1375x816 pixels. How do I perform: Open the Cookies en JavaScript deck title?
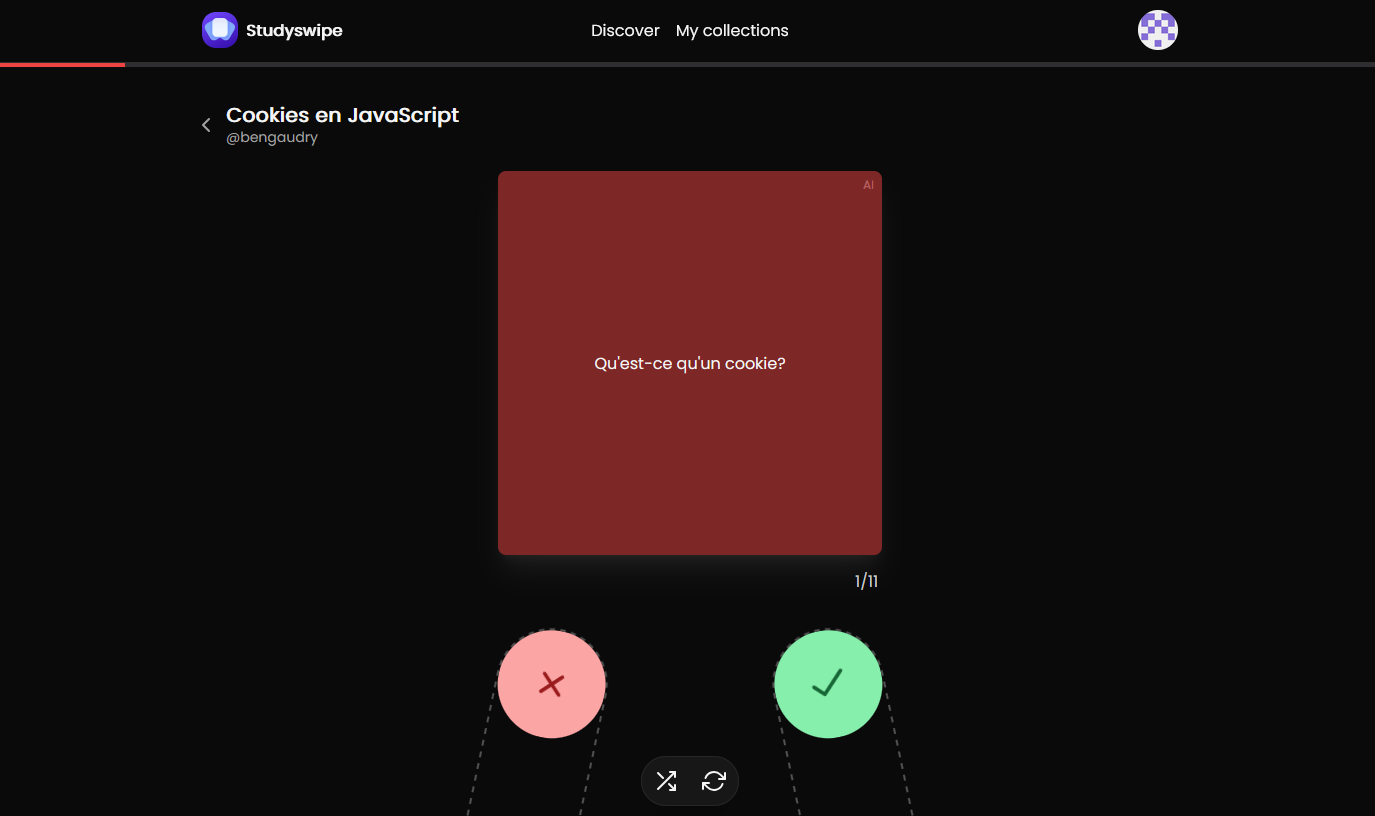[x=343, y=115]
